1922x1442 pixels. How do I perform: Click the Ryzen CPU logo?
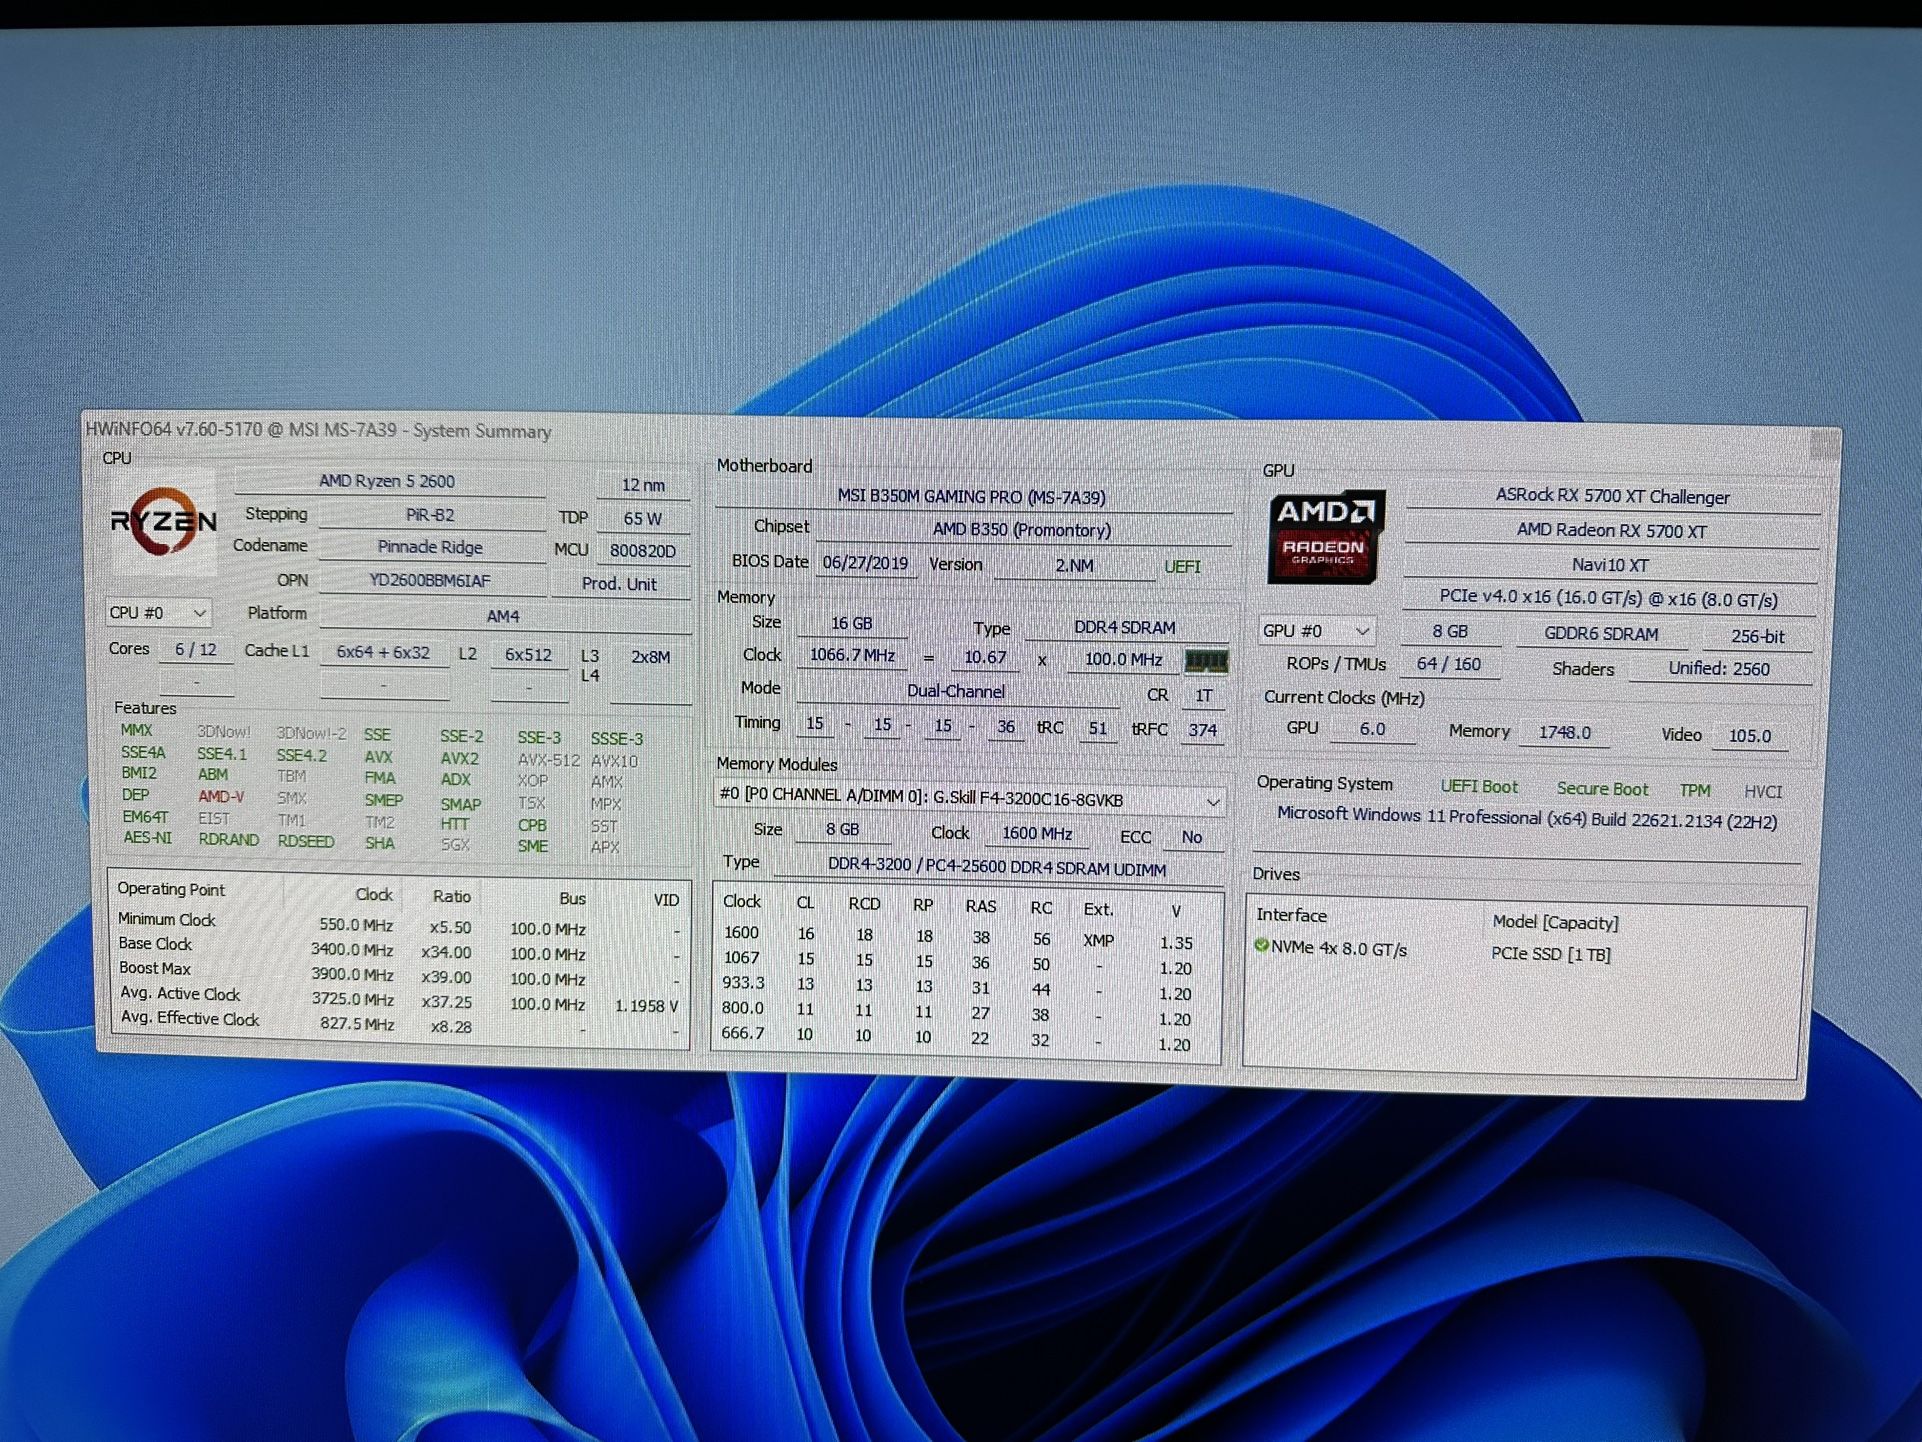pyautogui.click(x=162, y=522)
